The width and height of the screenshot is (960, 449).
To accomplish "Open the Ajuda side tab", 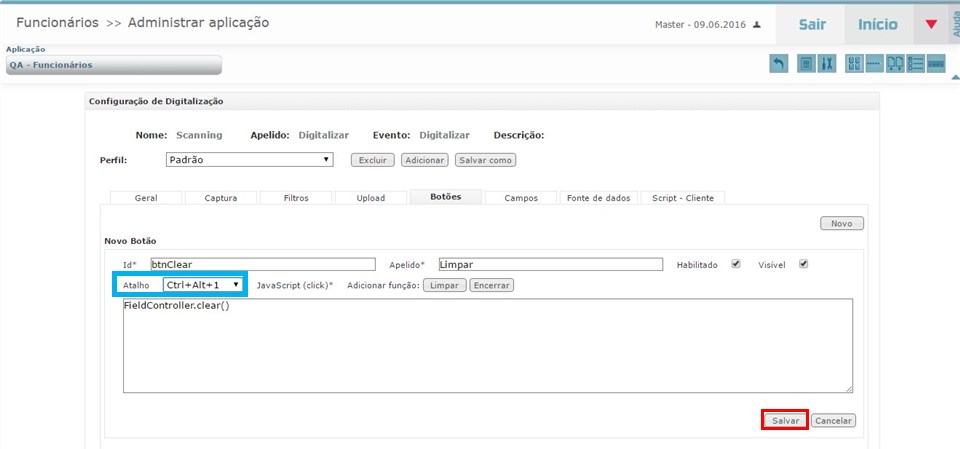I will [x=954, y=25].
